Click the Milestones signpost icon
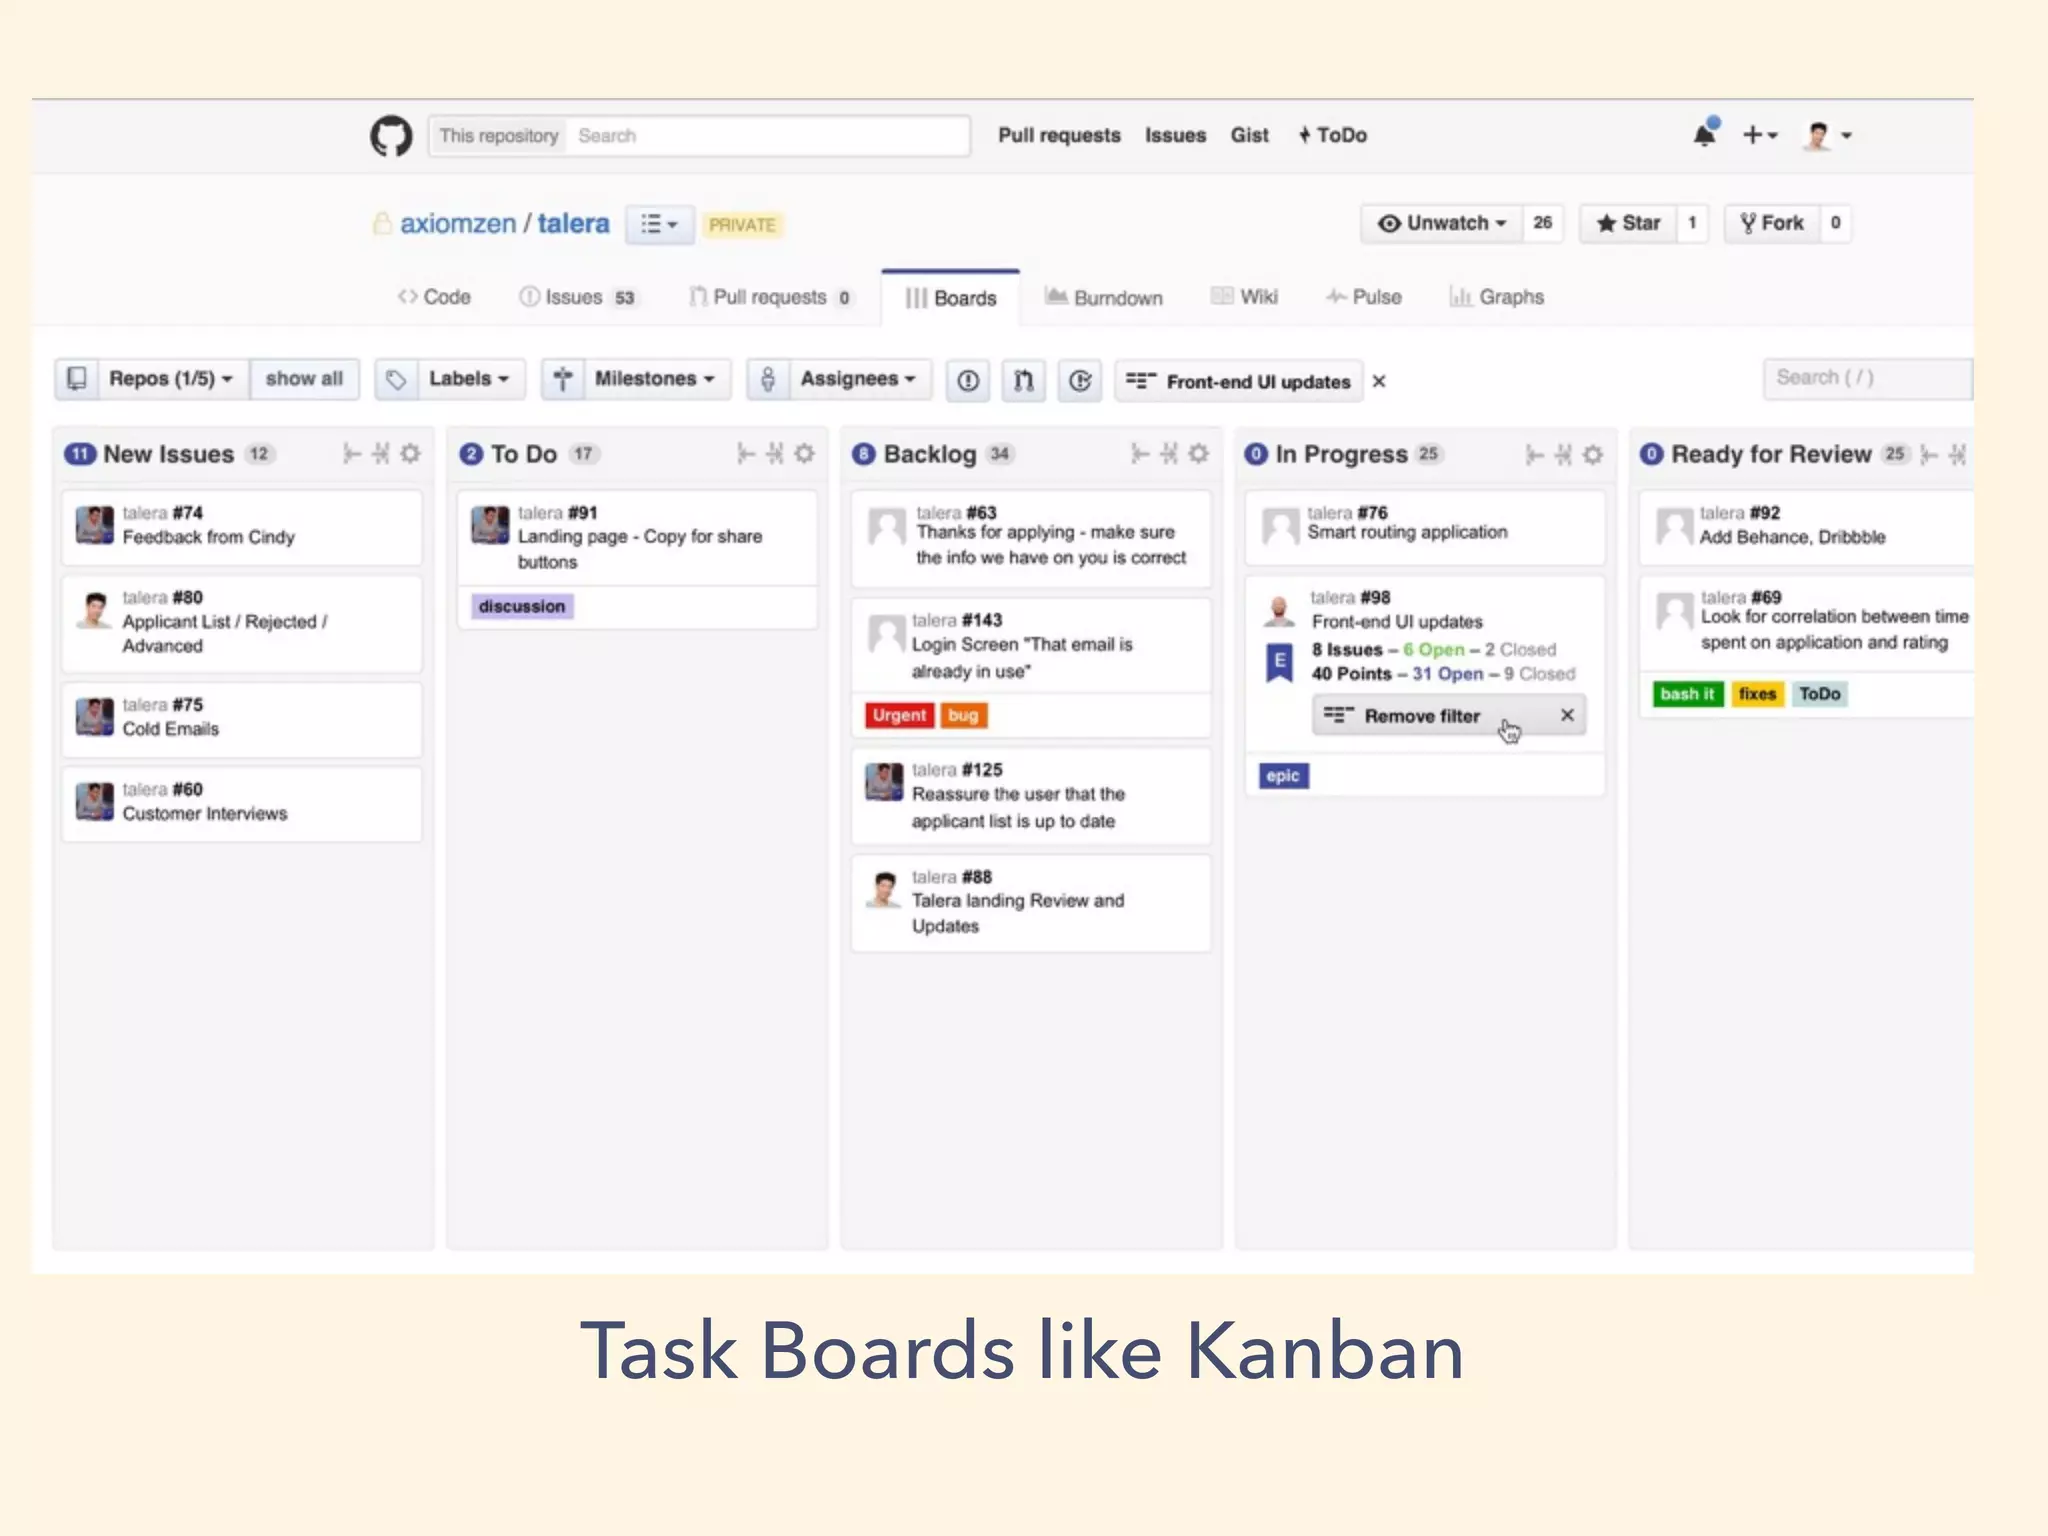This screenshot has height=1536, width=2048. click(563, 379)
